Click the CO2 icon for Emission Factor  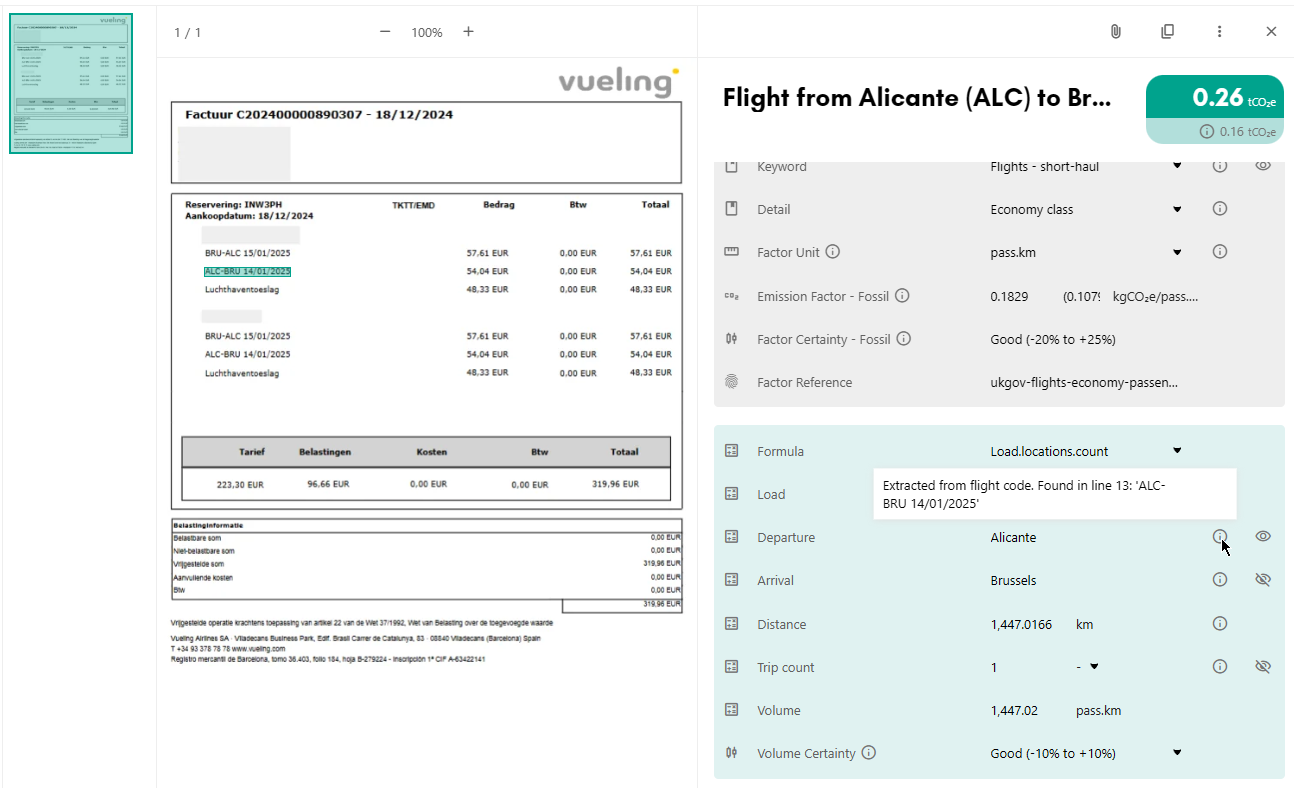coord(731,296)
